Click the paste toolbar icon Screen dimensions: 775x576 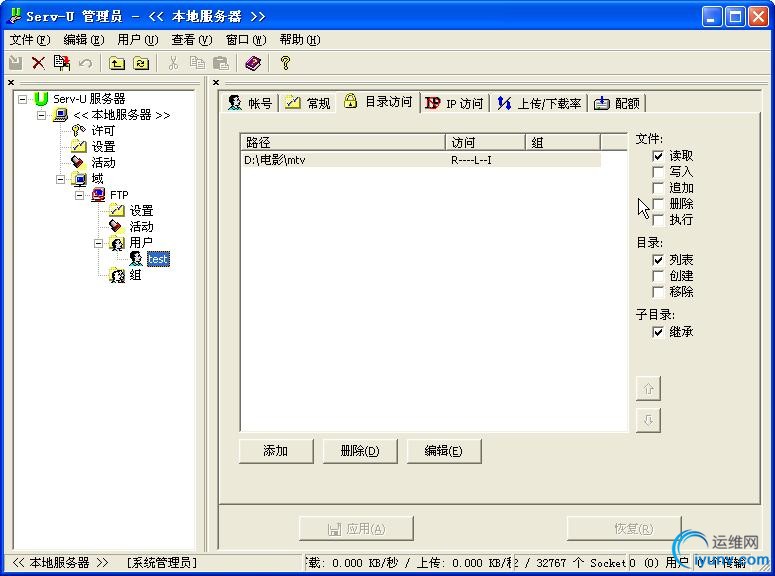tap(220, 63)
